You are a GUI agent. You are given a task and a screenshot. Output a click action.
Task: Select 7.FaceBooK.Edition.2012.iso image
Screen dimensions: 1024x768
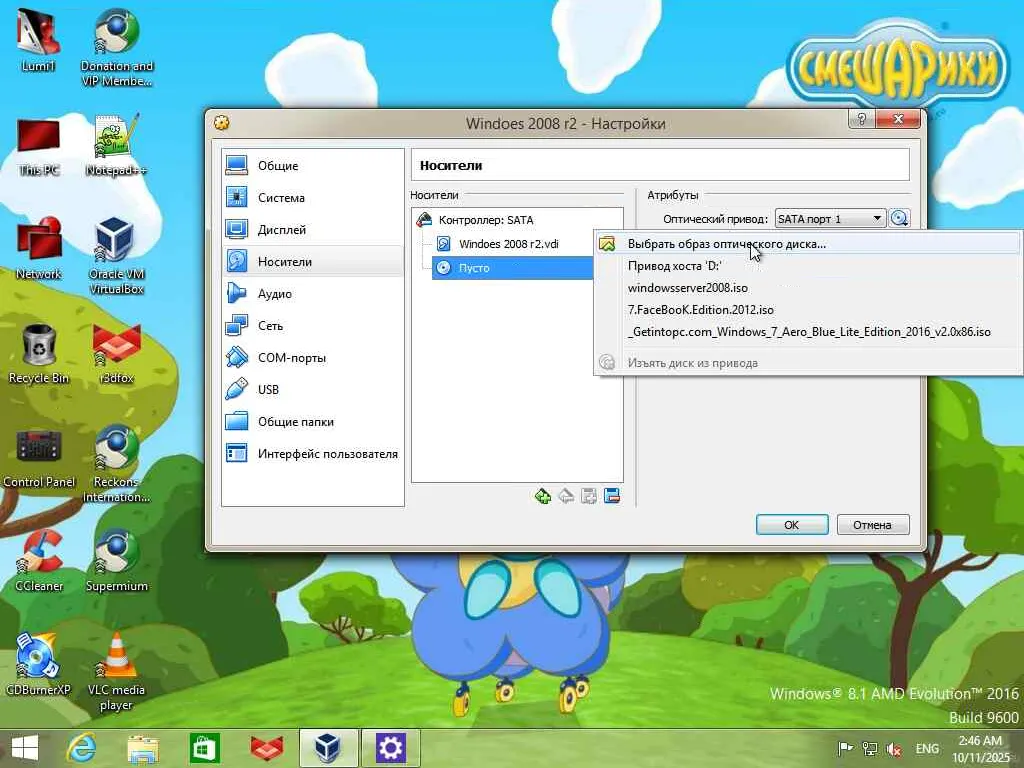coord(808,310)
